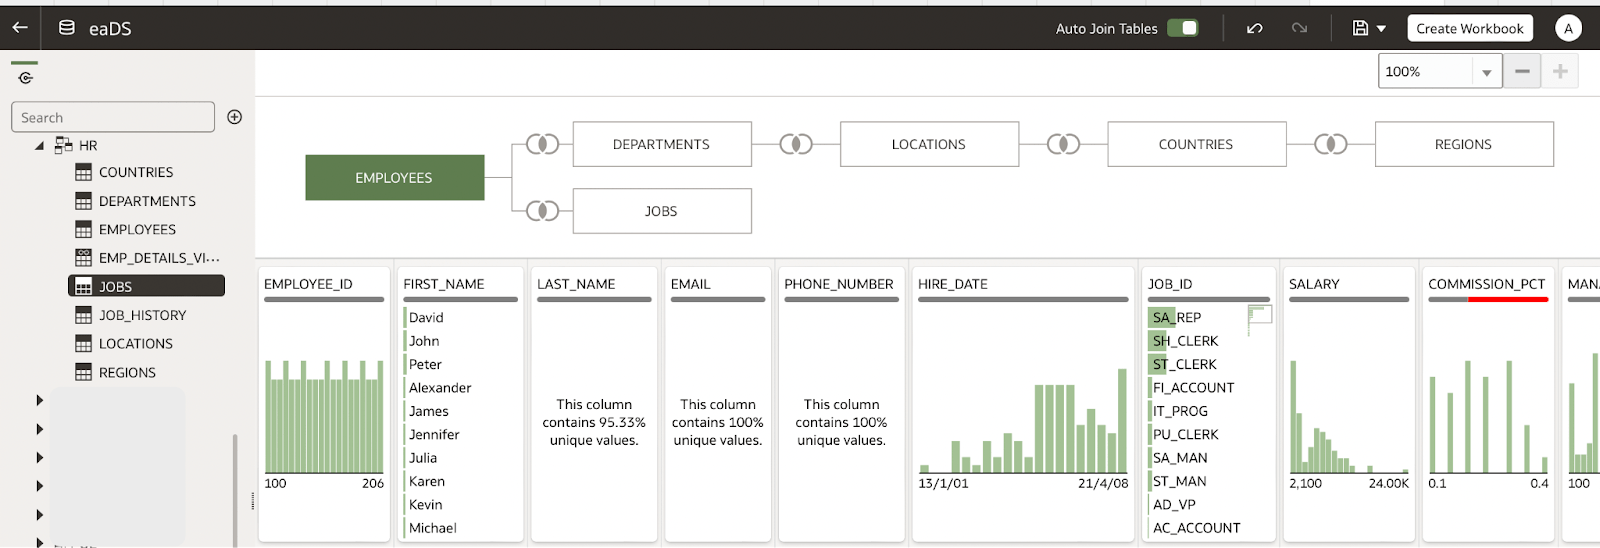Select the COMMISSION_PCT column header
This screenshot has width=1600, height=548.
coord(1487,284)
